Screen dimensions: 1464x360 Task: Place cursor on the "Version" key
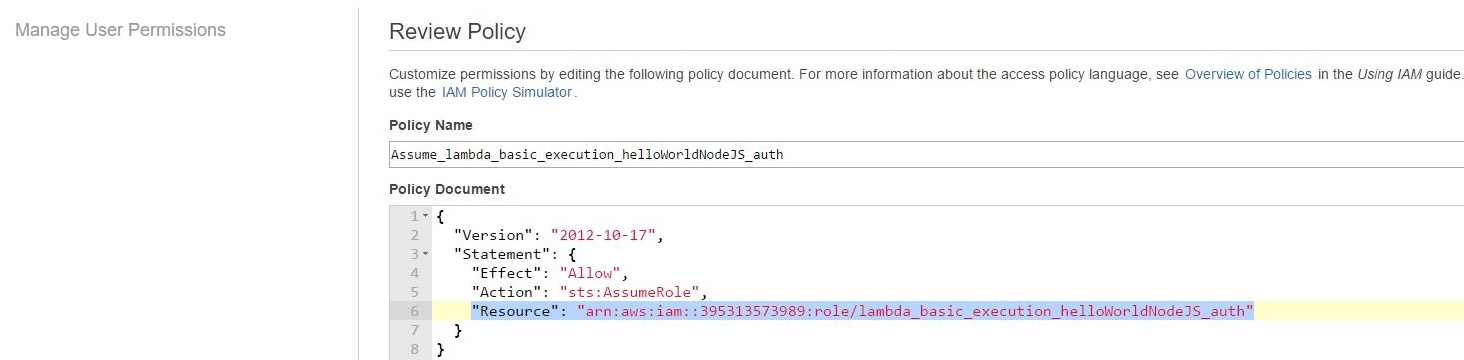click(492, 235)
